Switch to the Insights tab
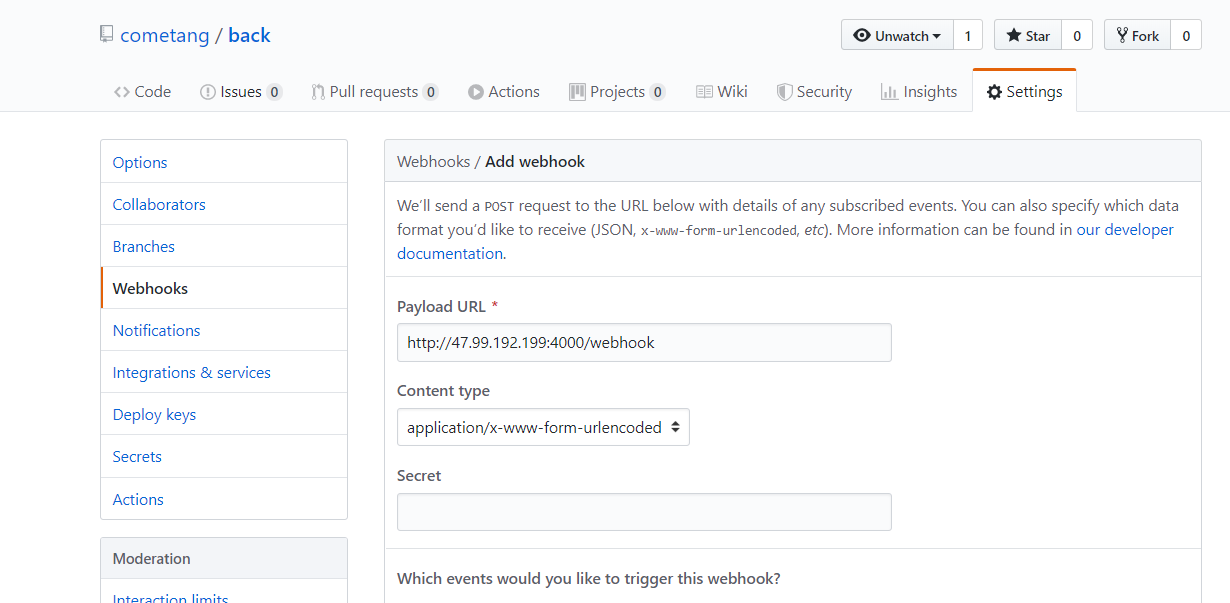The width and height of the screenshot is (1230, 603). pyautogui.click(x=919, y=91)
